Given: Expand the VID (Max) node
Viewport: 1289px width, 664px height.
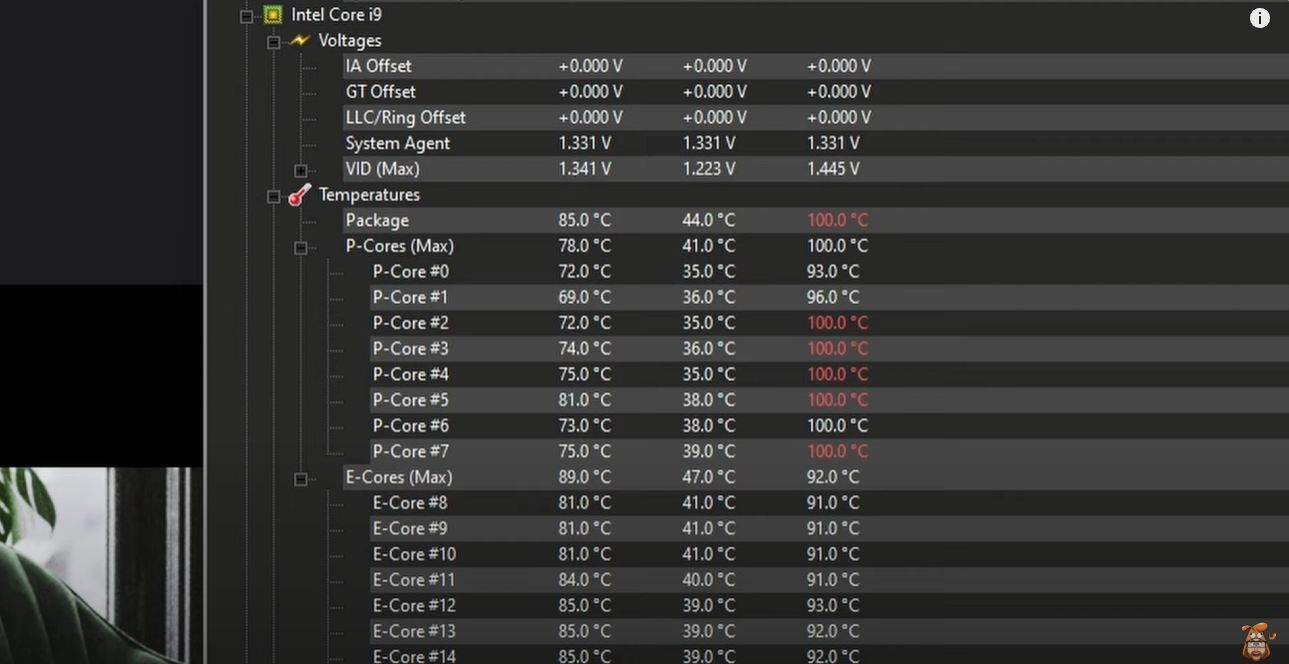Looking at the screenshot, I should coord(300,170).
